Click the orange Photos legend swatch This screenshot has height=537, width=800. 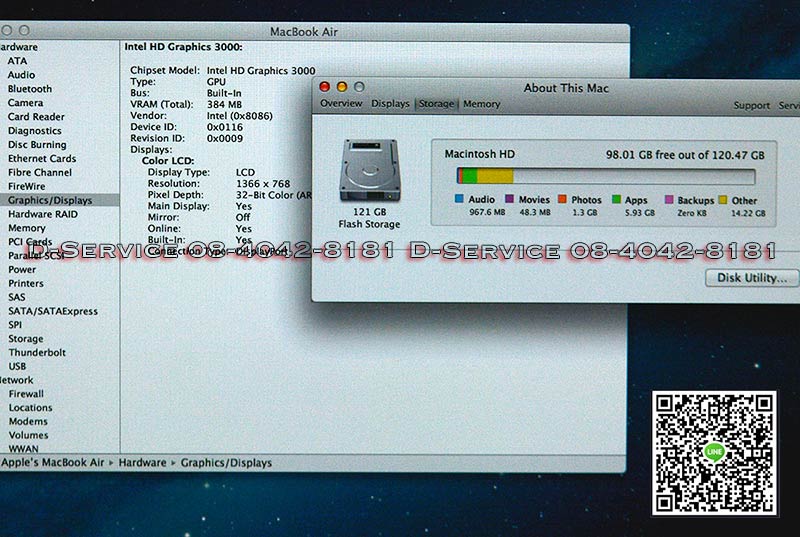coord(562,199)
